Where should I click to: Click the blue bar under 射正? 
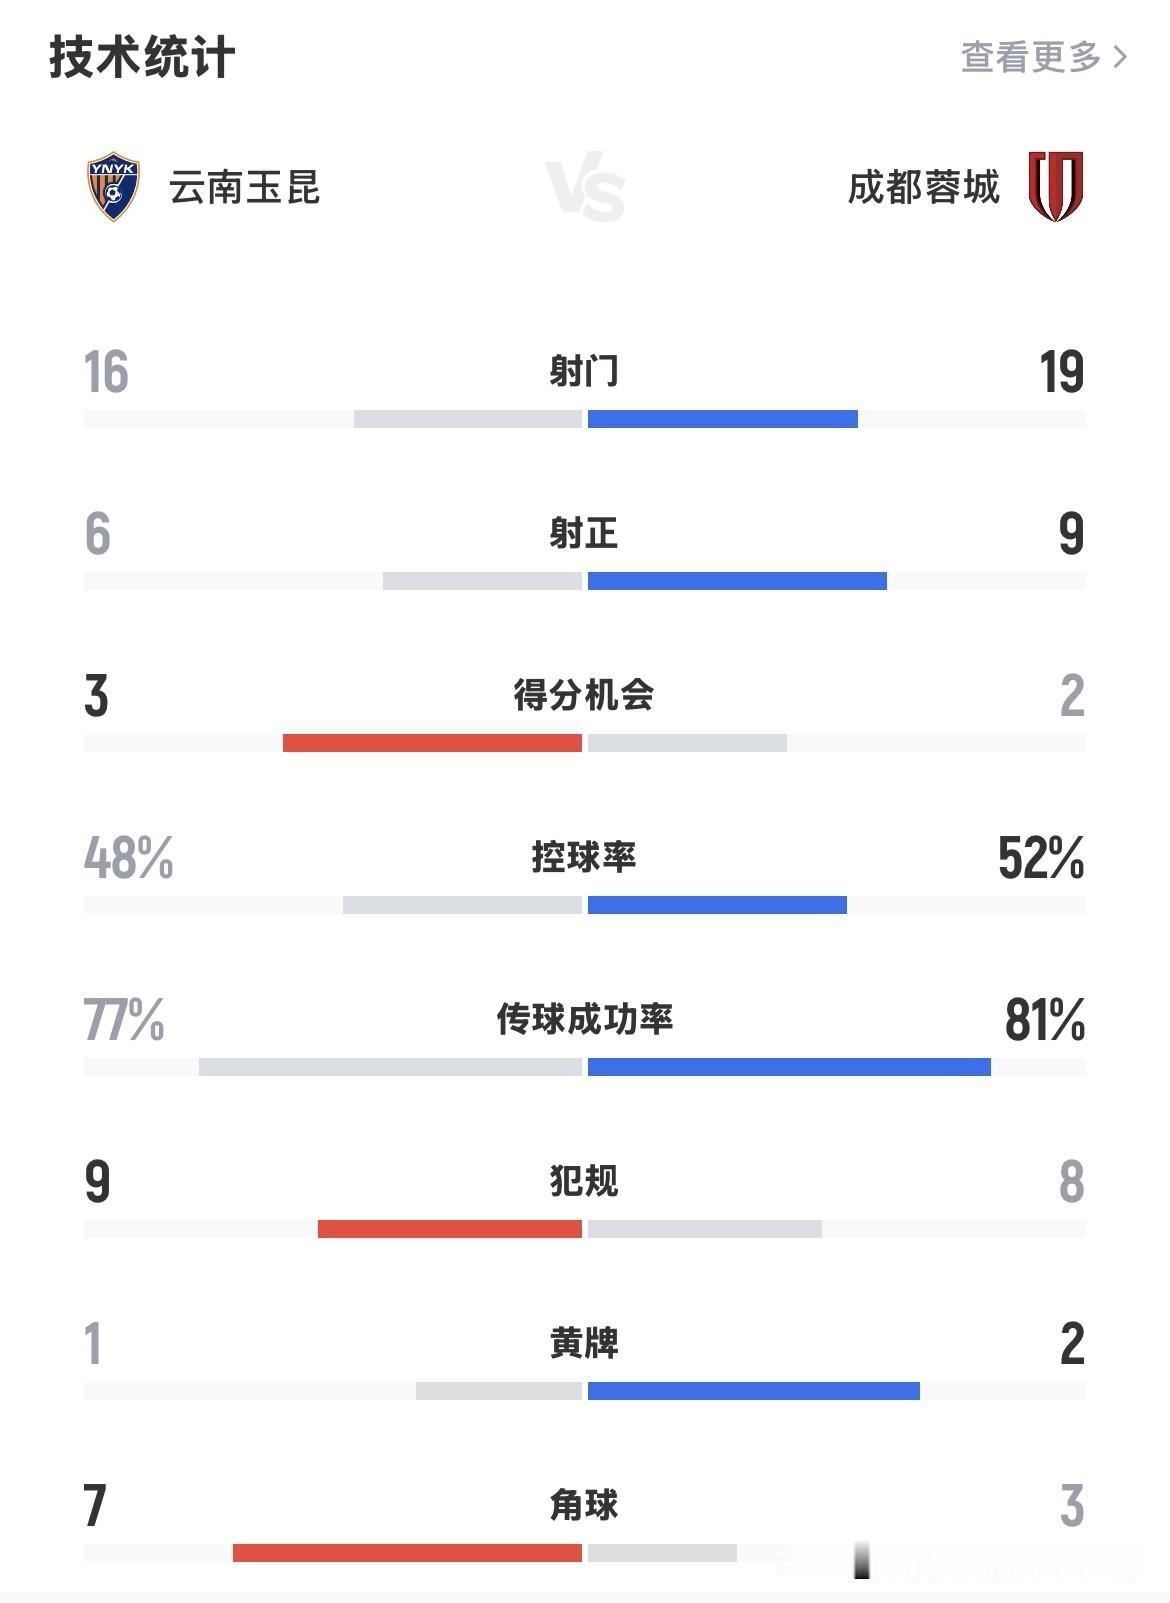(737, 581)
